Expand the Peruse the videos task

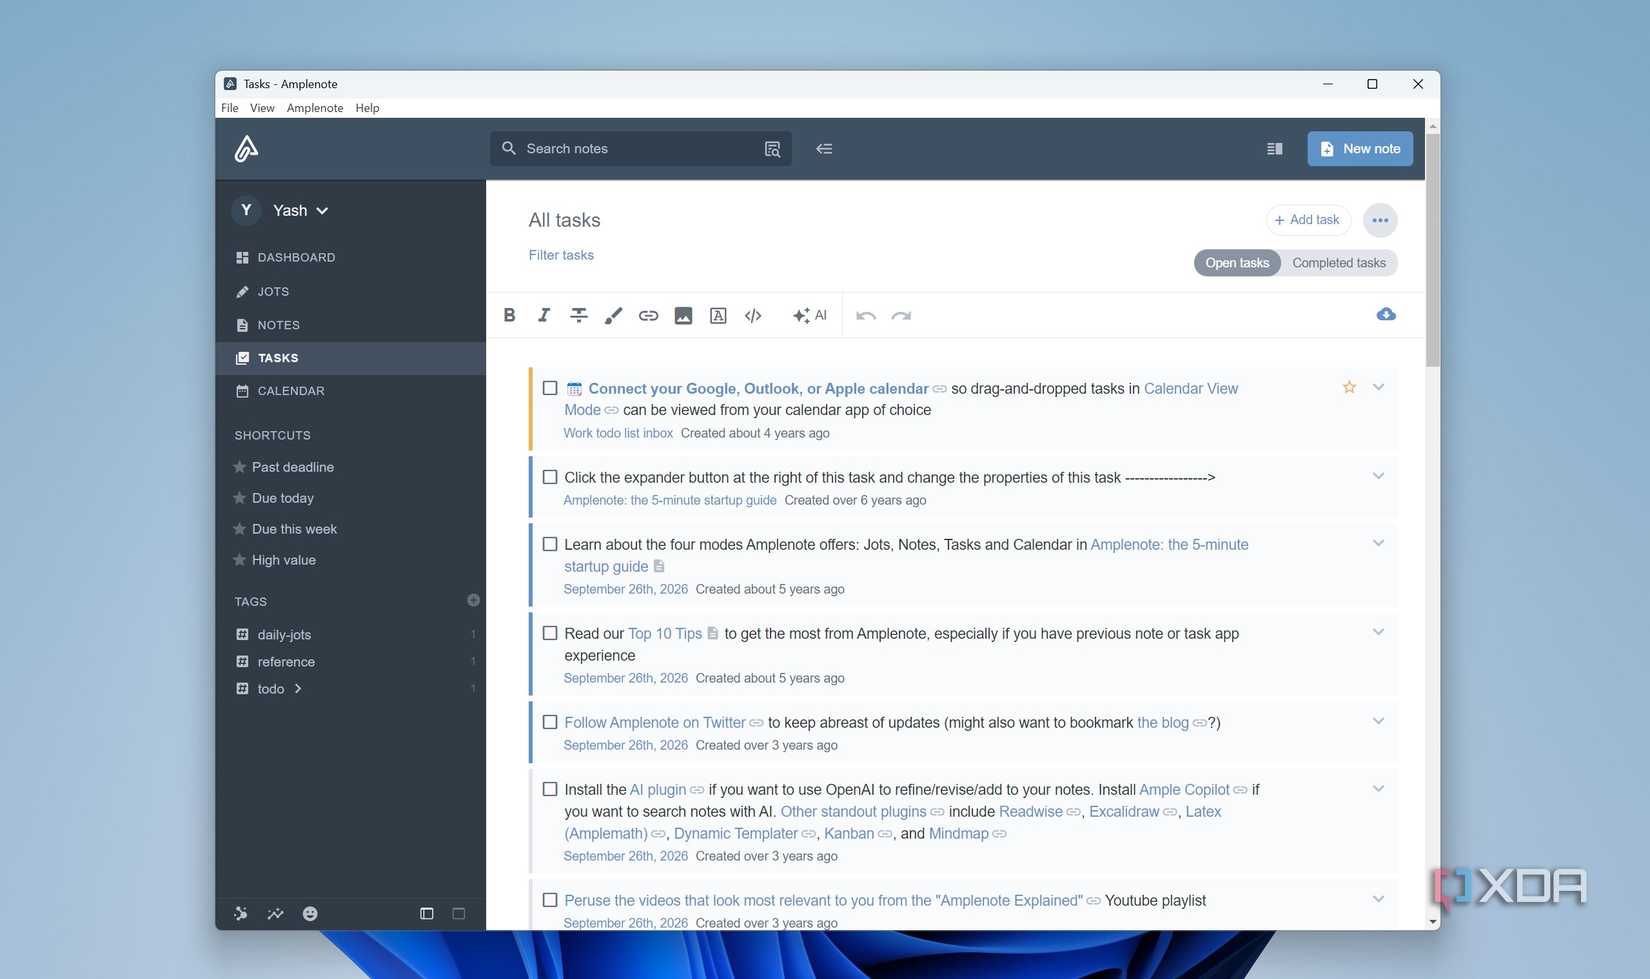coord(1378,899)
